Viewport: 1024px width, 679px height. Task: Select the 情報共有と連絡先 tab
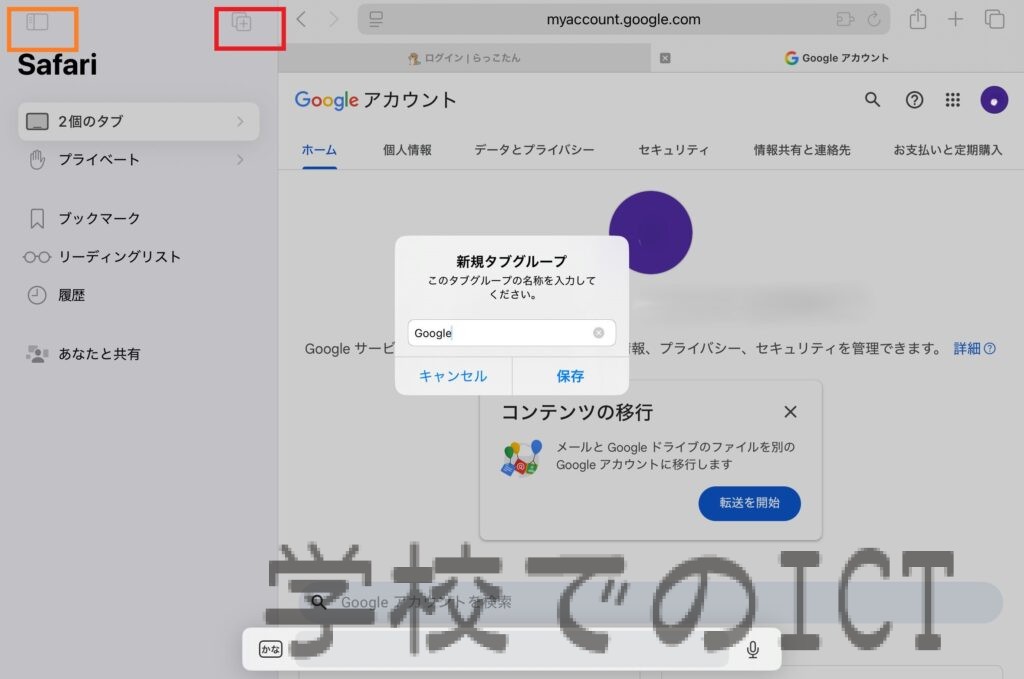click(802, 150)
